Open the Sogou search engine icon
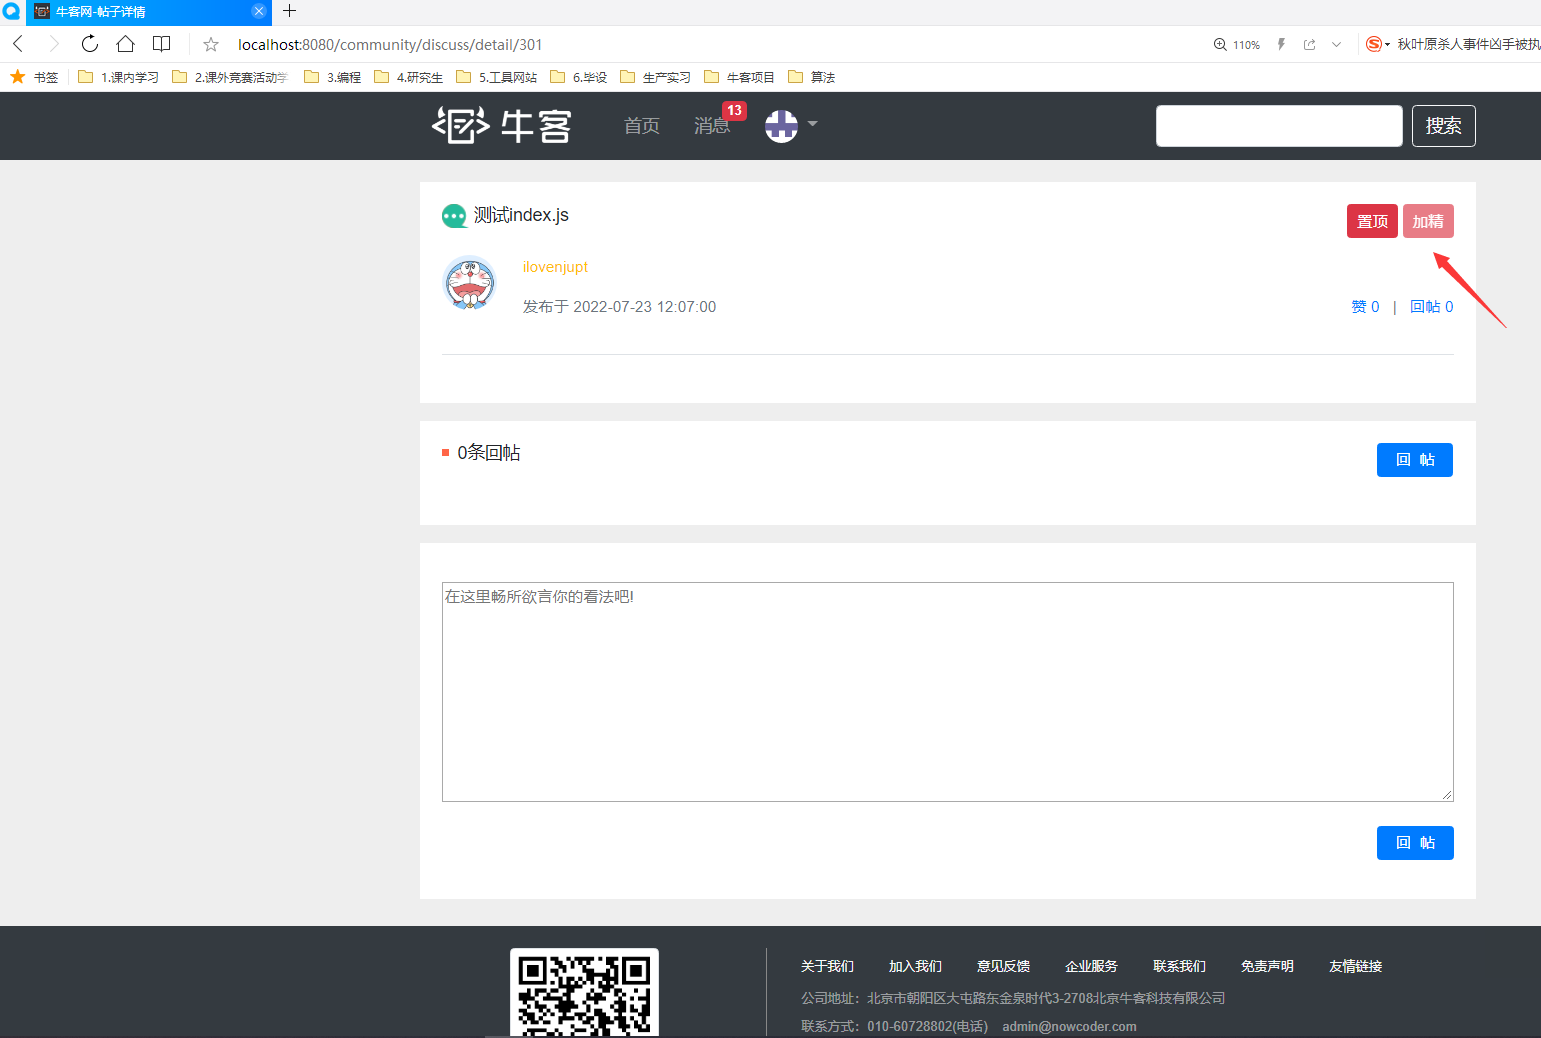Screen dimensions: 1541x1038 pos(1374,44)
